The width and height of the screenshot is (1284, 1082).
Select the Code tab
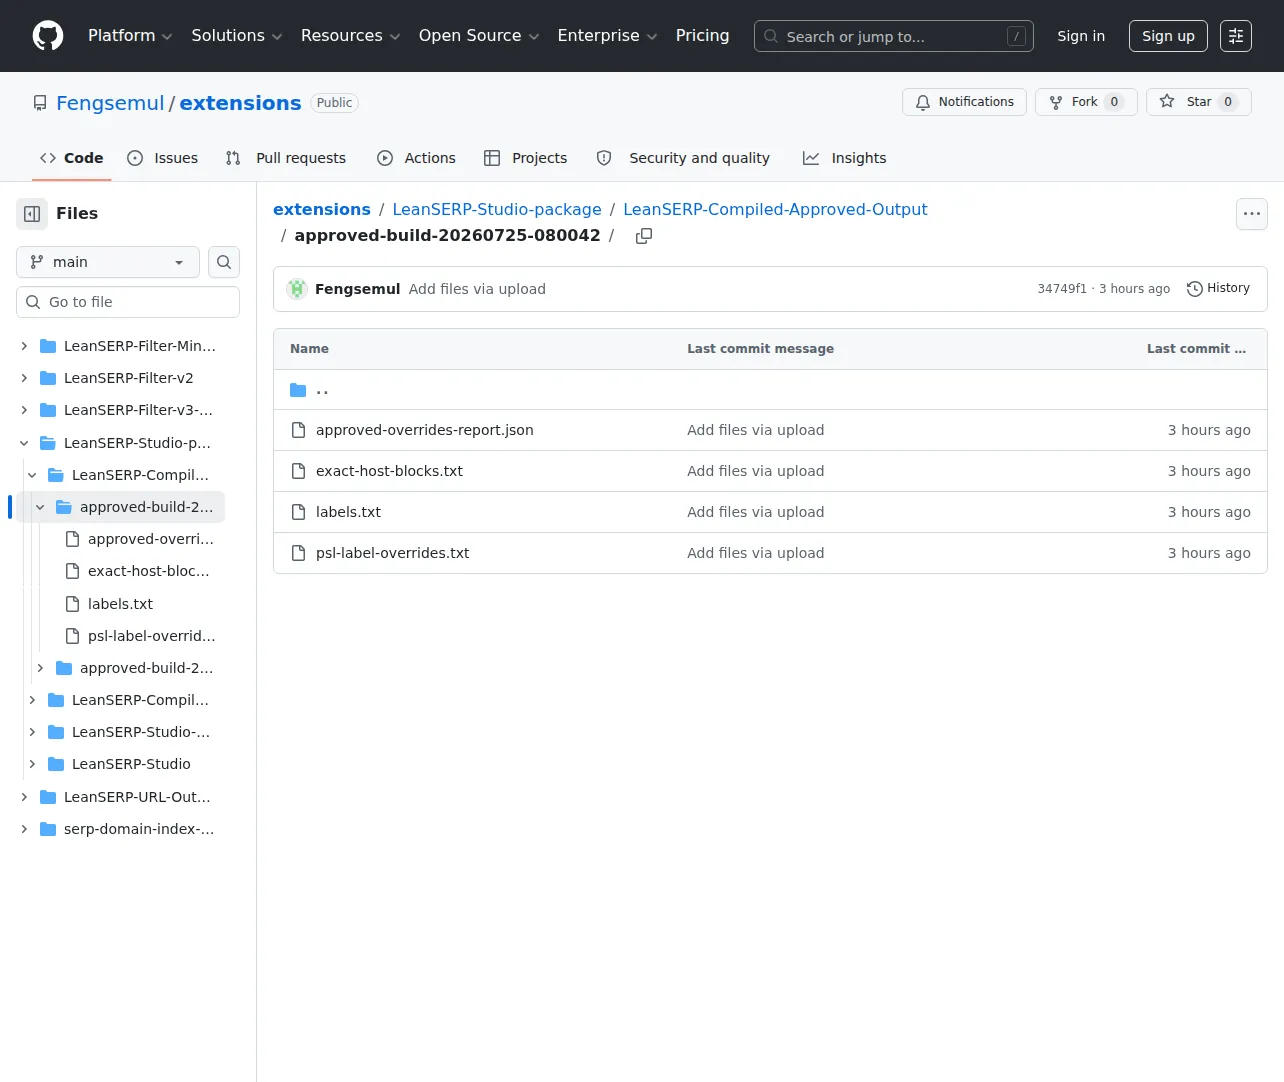tap(72, 158)
